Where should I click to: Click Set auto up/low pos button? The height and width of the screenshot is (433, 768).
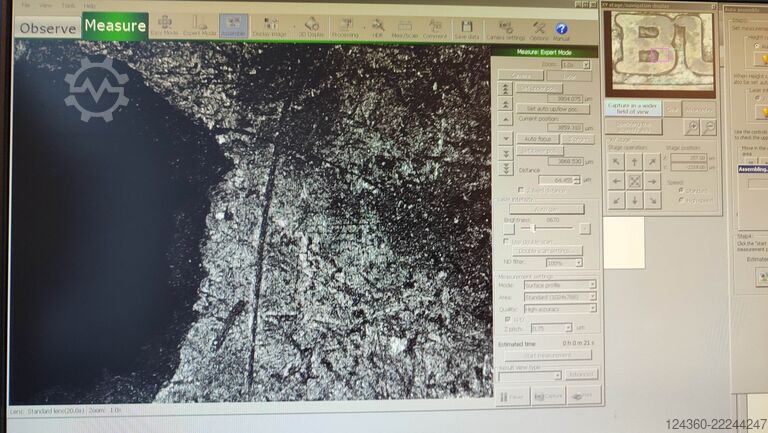coord(552,109)
